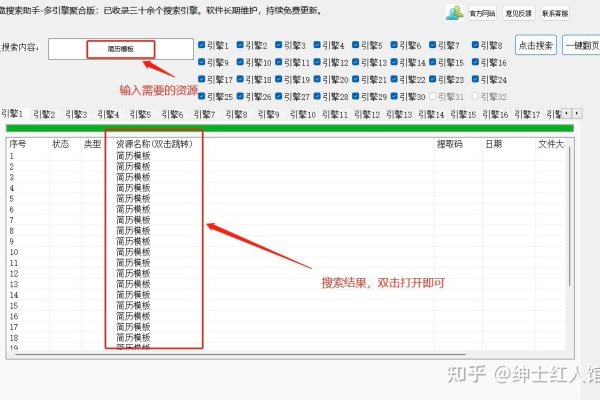Select the 引擎5 tab
Viewport: 600px width, 400px height.
140,114
